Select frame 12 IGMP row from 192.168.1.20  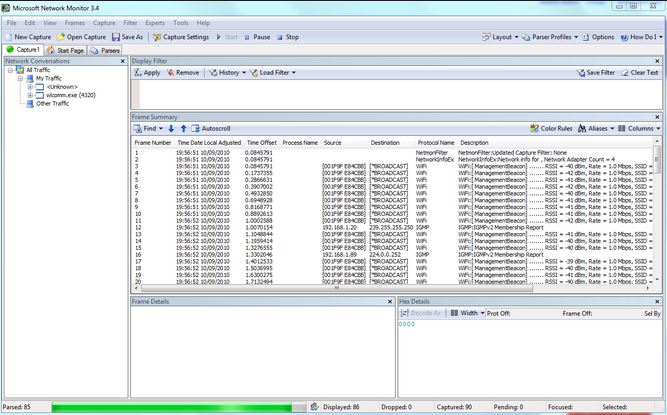pos(392,227)
